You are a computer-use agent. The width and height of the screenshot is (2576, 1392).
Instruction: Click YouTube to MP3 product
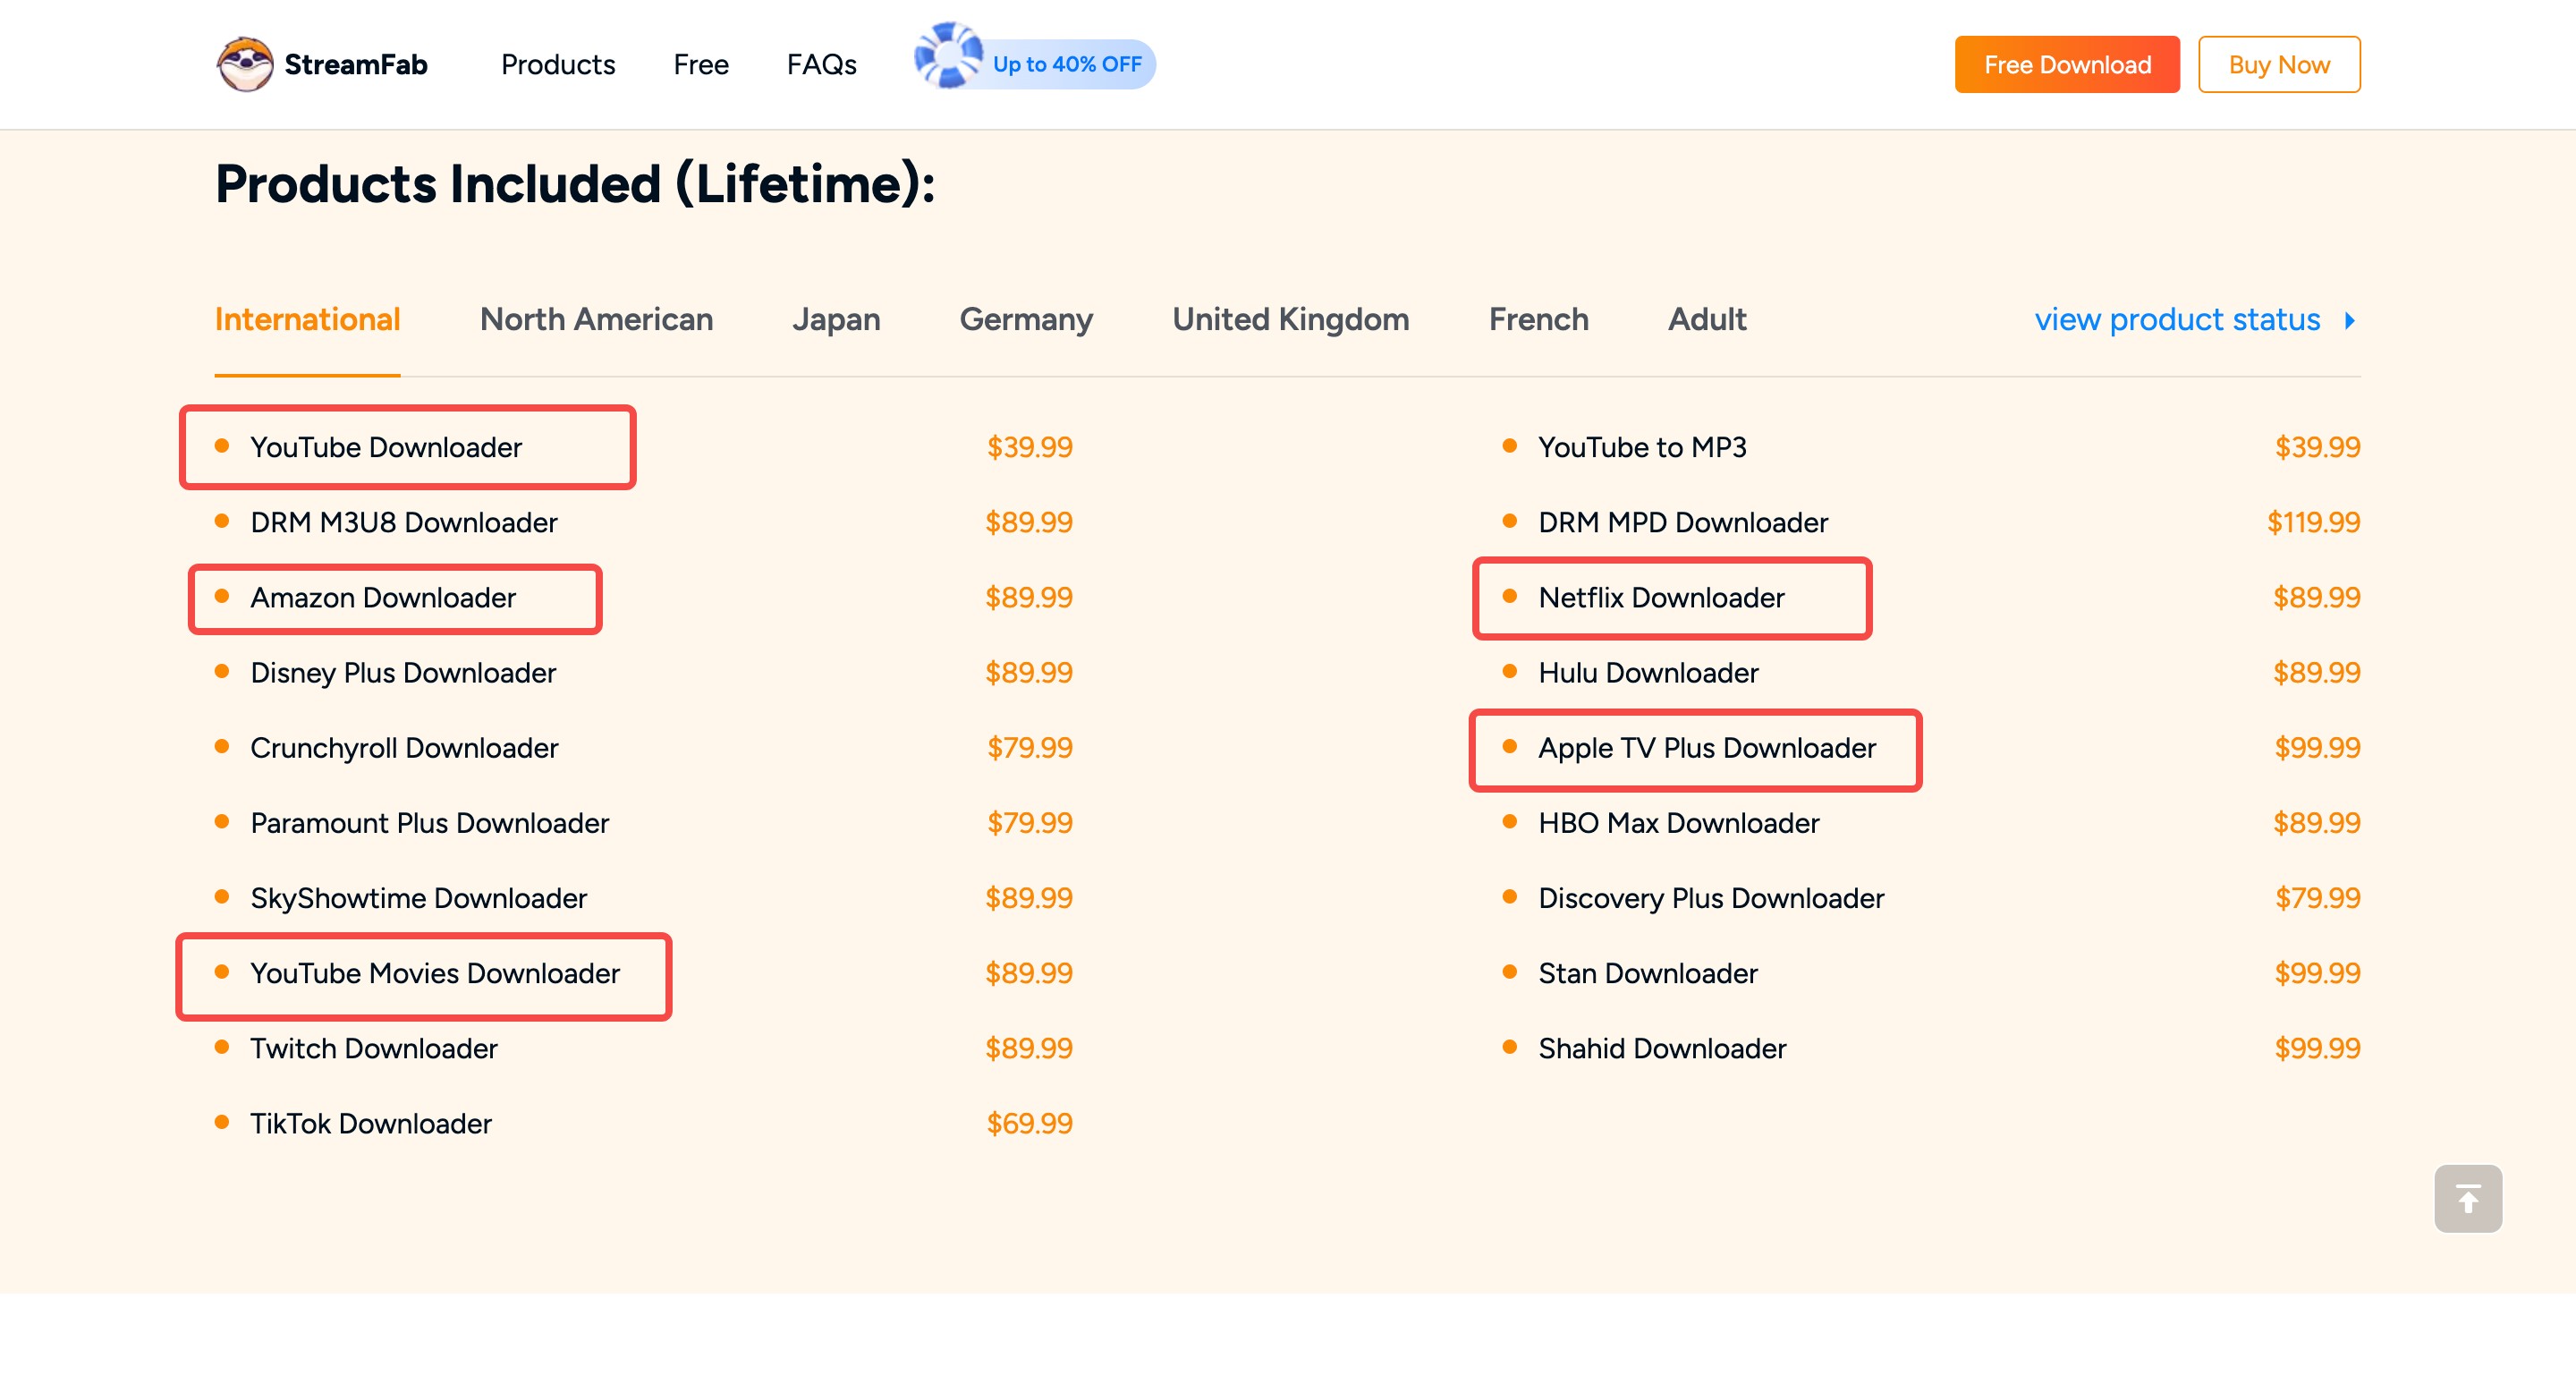click(x=1642, y=447)
